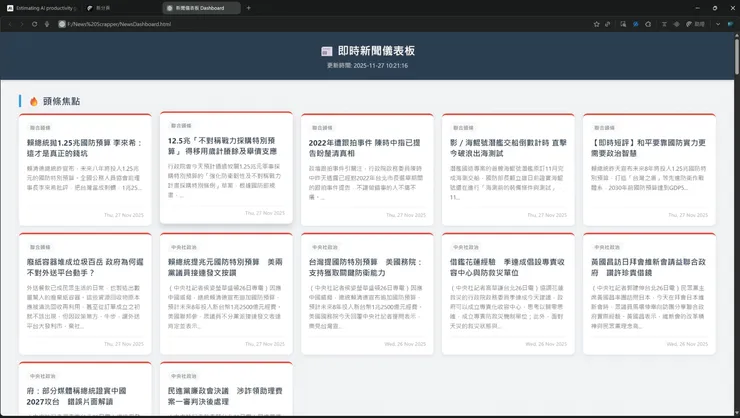Click date Wed, 26 Nov 2025 on 季連成 card
Screen dimensions: 740x418
tap(546, 344)
